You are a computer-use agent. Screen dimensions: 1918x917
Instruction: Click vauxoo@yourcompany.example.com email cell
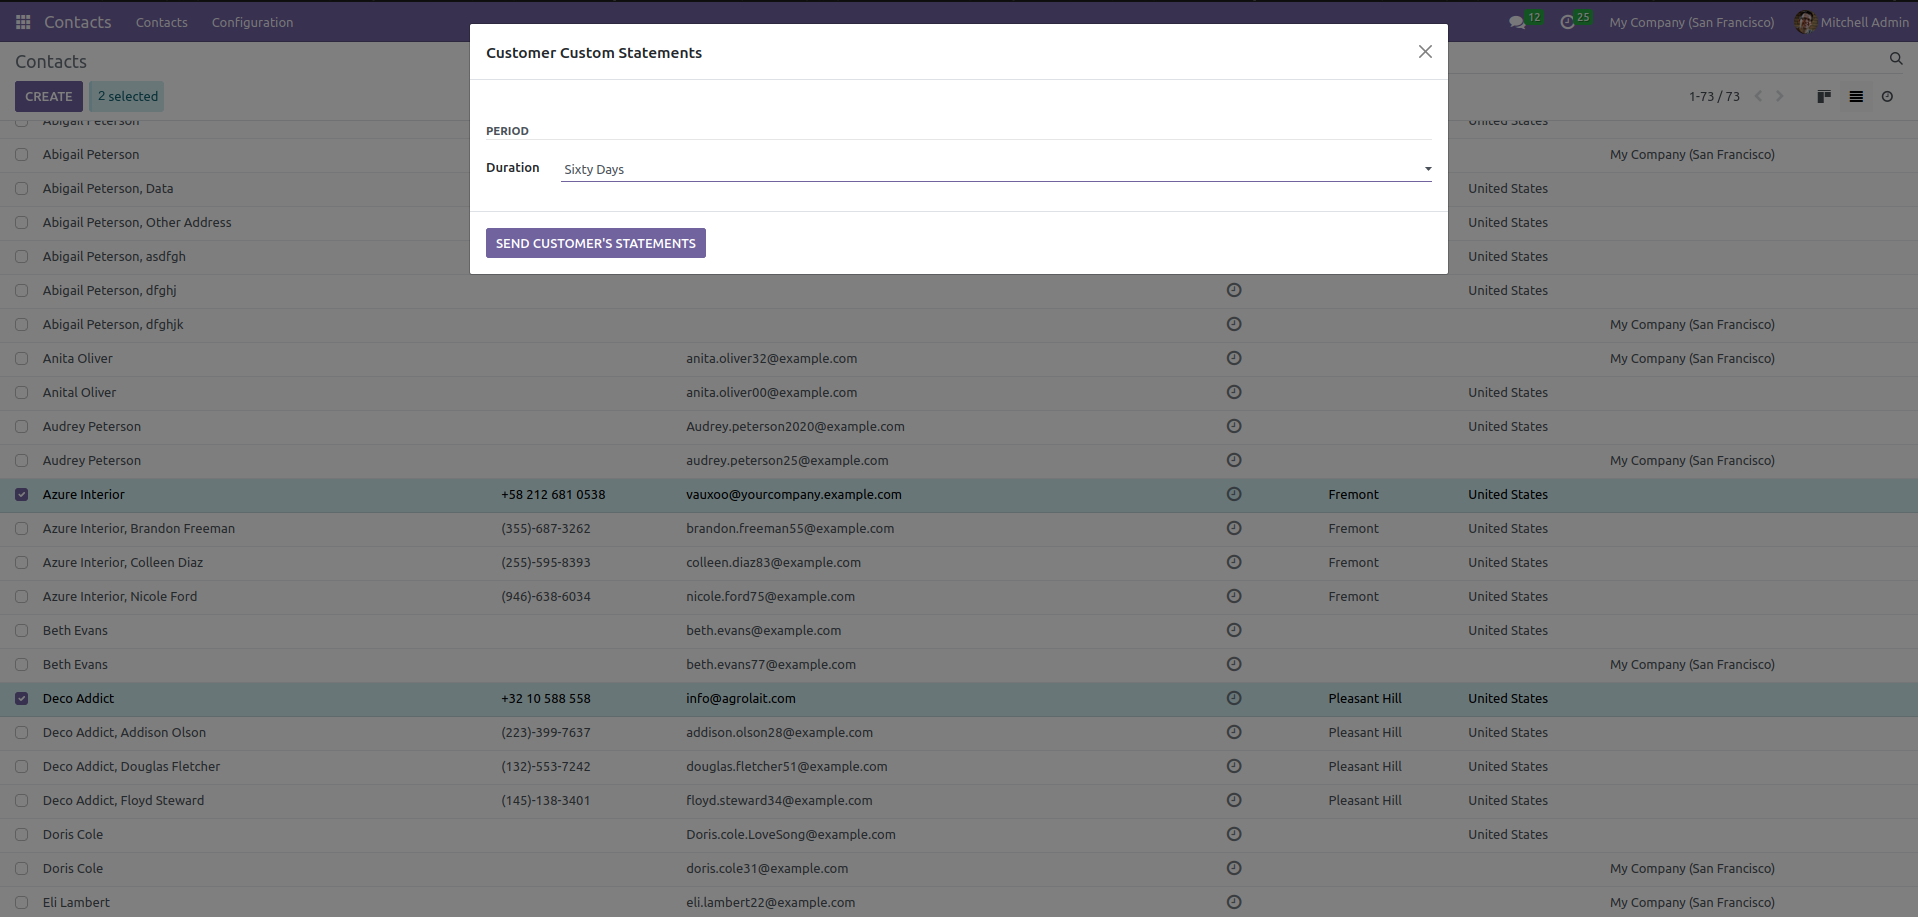tap(794, 494)
